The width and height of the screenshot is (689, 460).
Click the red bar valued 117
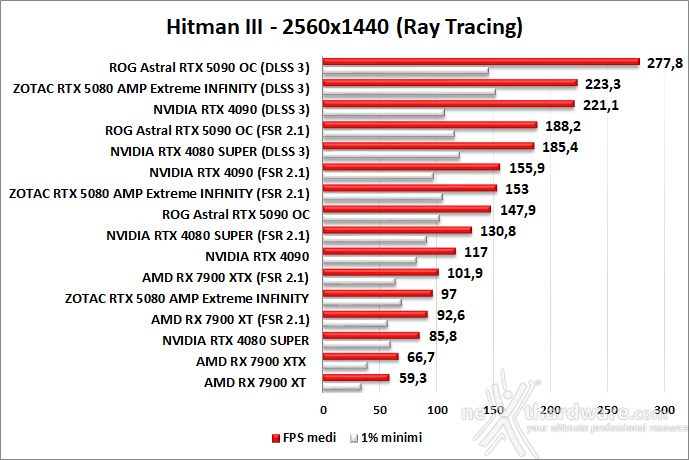(x=389, y=251)
